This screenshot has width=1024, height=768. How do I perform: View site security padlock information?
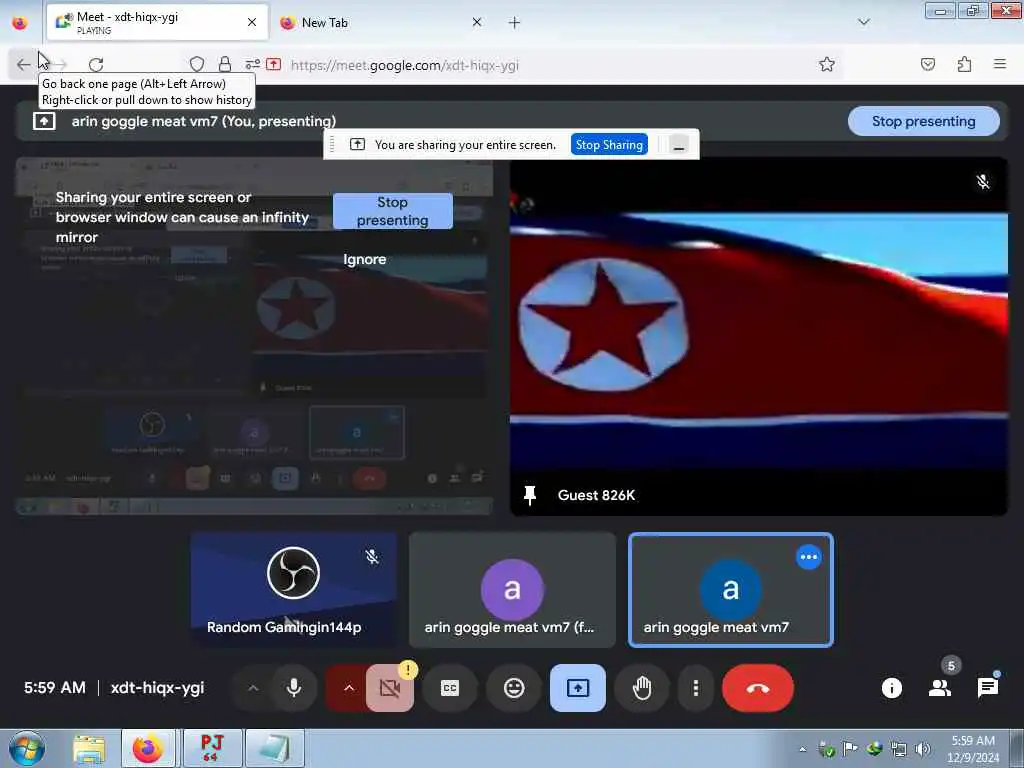pos(225,64)
